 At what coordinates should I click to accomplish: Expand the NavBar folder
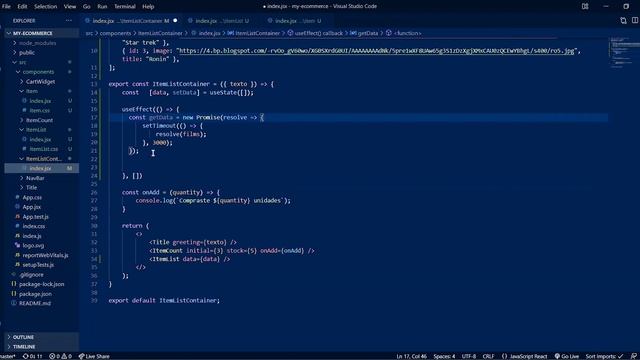(x=35, y=178)
